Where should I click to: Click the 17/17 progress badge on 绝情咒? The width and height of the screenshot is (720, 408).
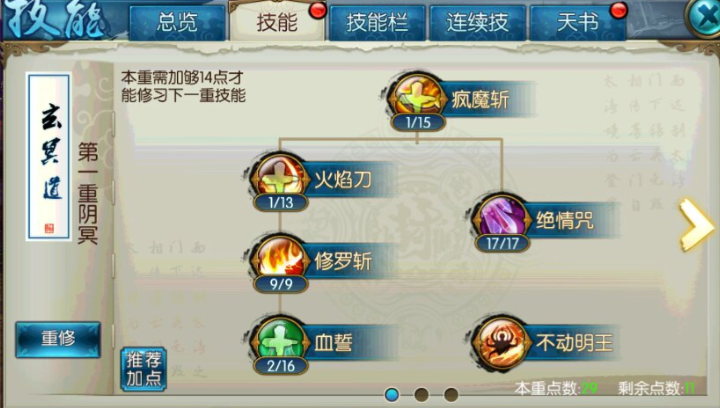point(502,243)
